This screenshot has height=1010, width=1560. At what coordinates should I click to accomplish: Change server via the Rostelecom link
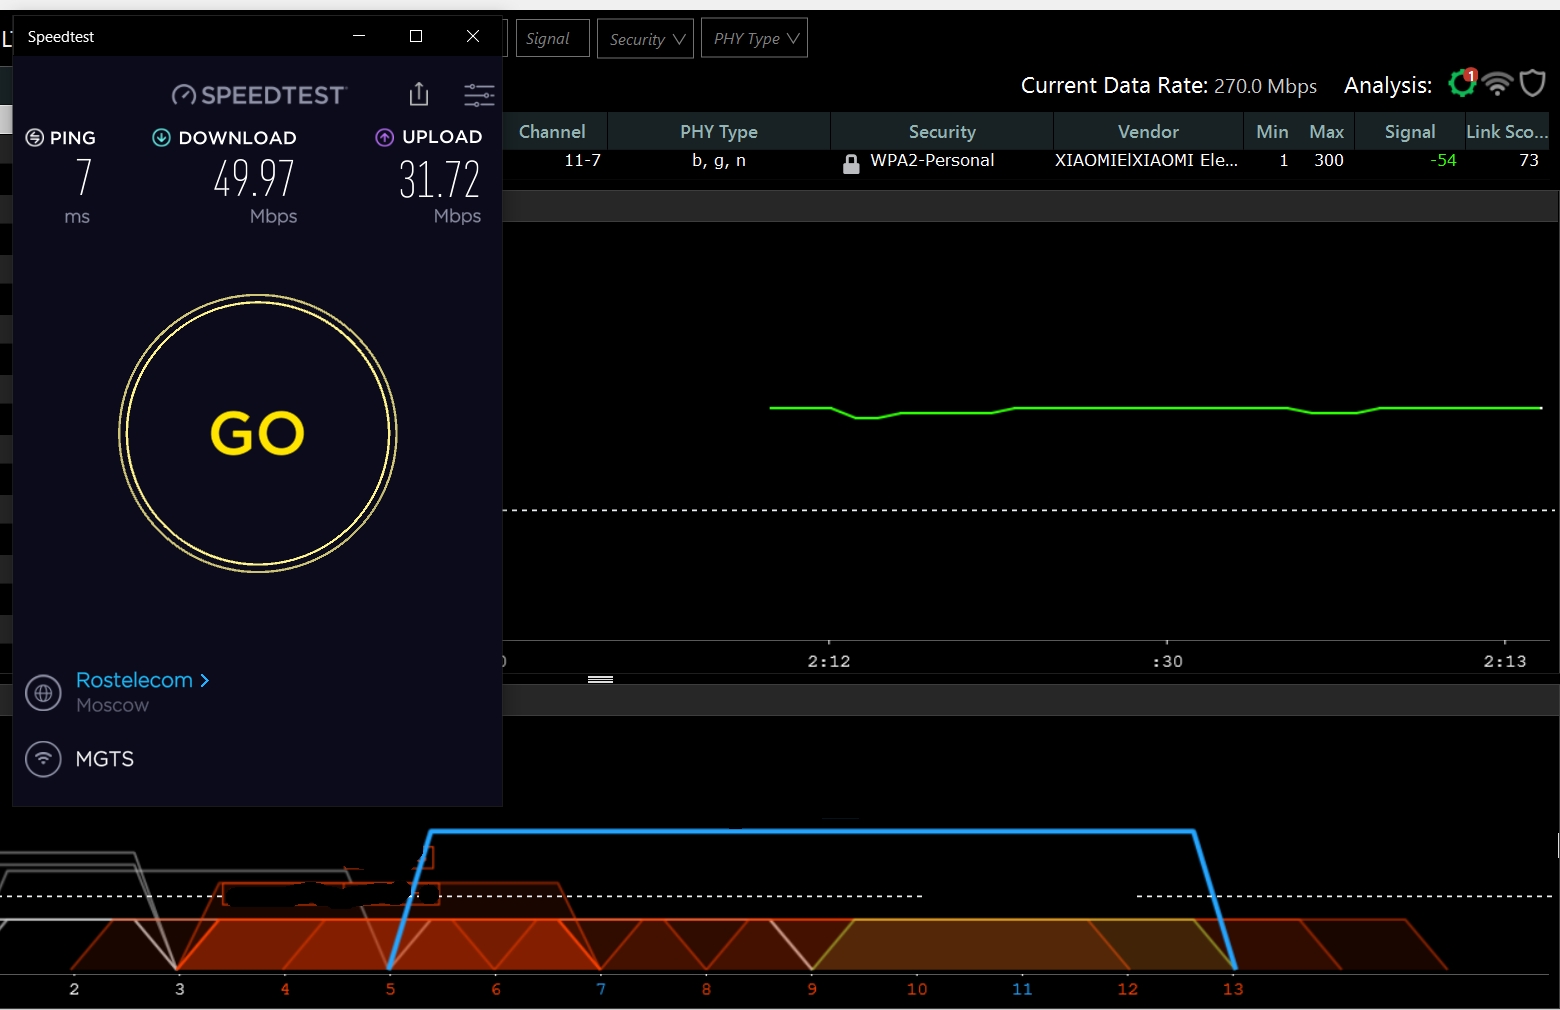pos(142,680)
